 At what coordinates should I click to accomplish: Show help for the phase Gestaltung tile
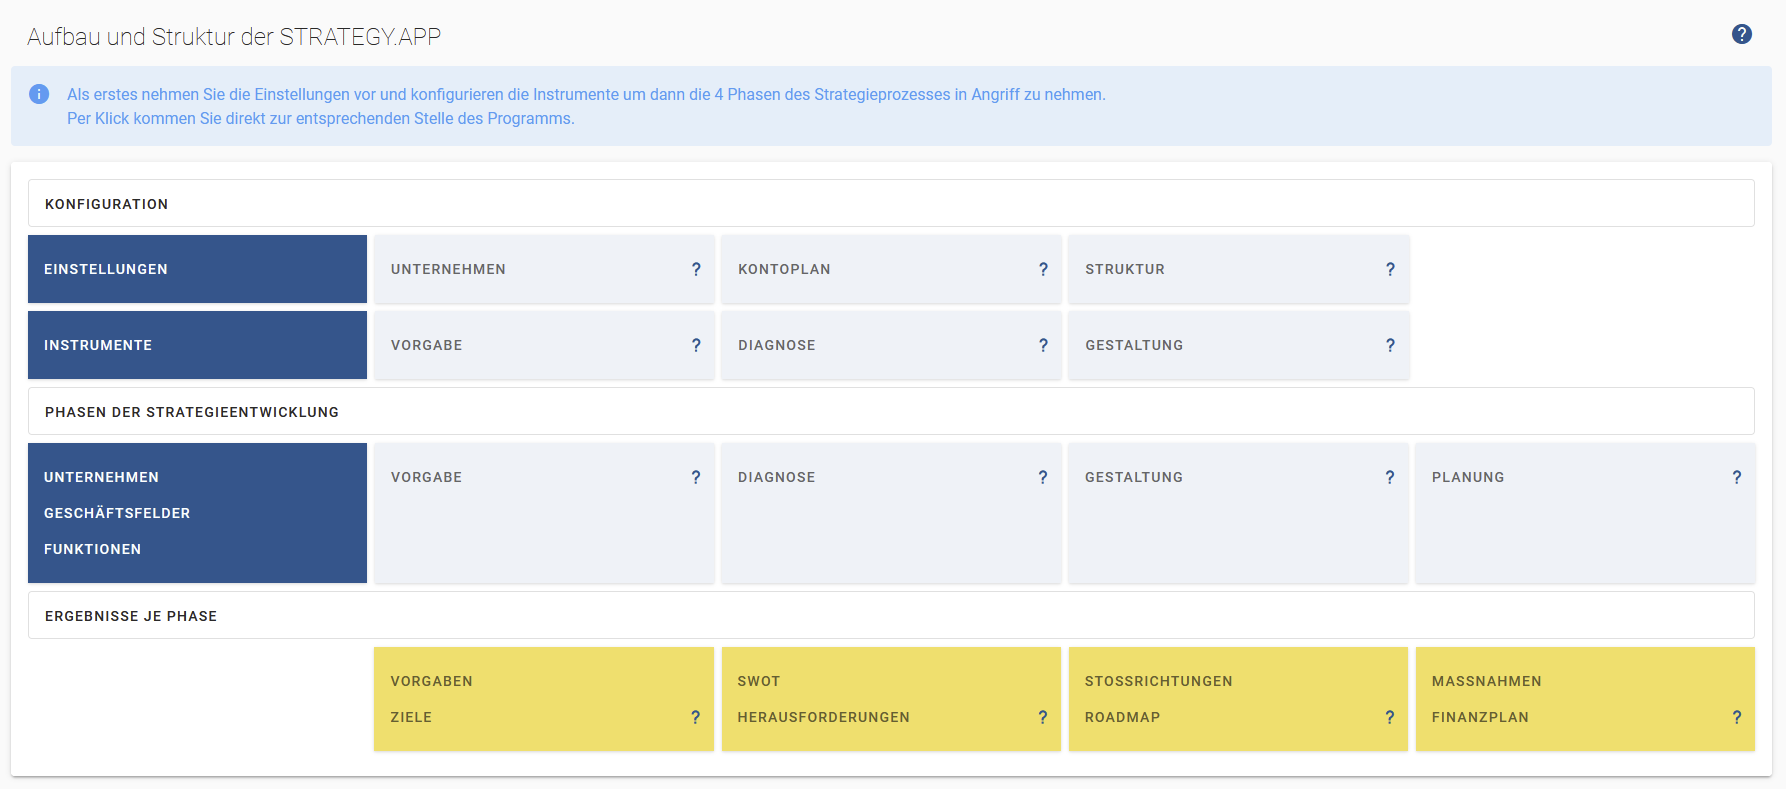[x=1390, y=477]
